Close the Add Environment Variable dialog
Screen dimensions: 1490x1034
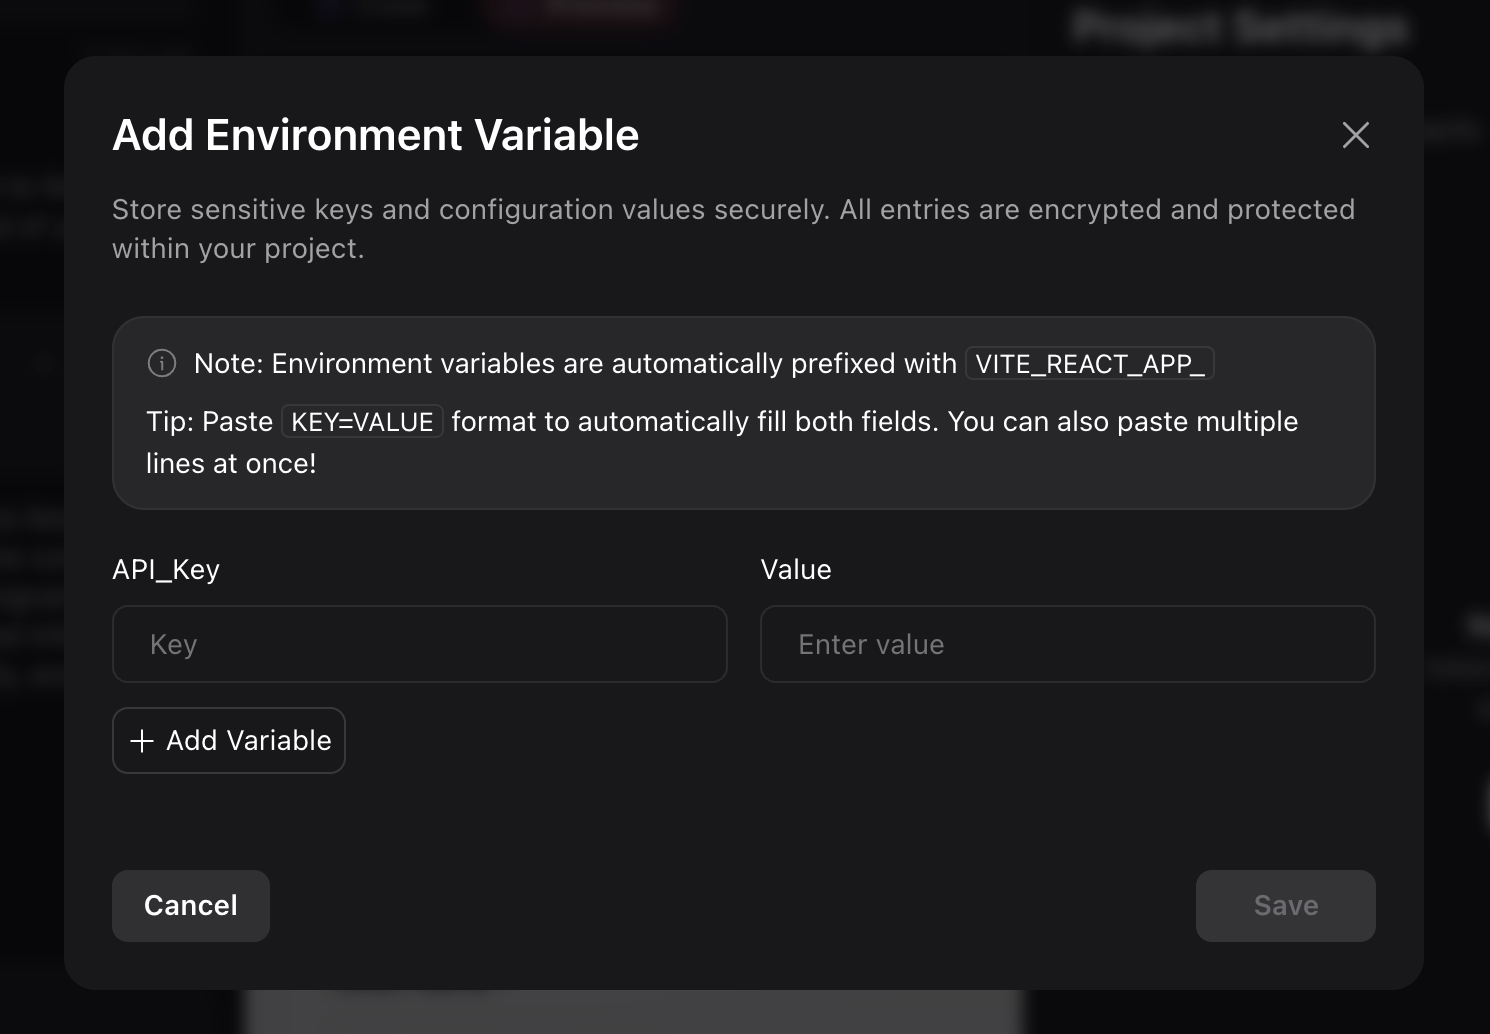[x=1355, y=135]
